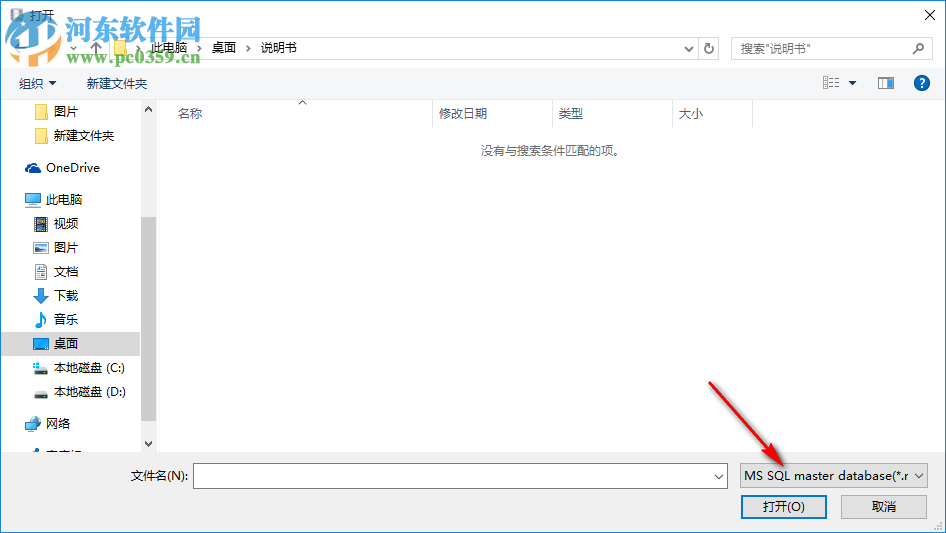Screen dimensions: 946x533
Task: Open the 组织 dropdown menu
Action: click(x=37, y=83)
